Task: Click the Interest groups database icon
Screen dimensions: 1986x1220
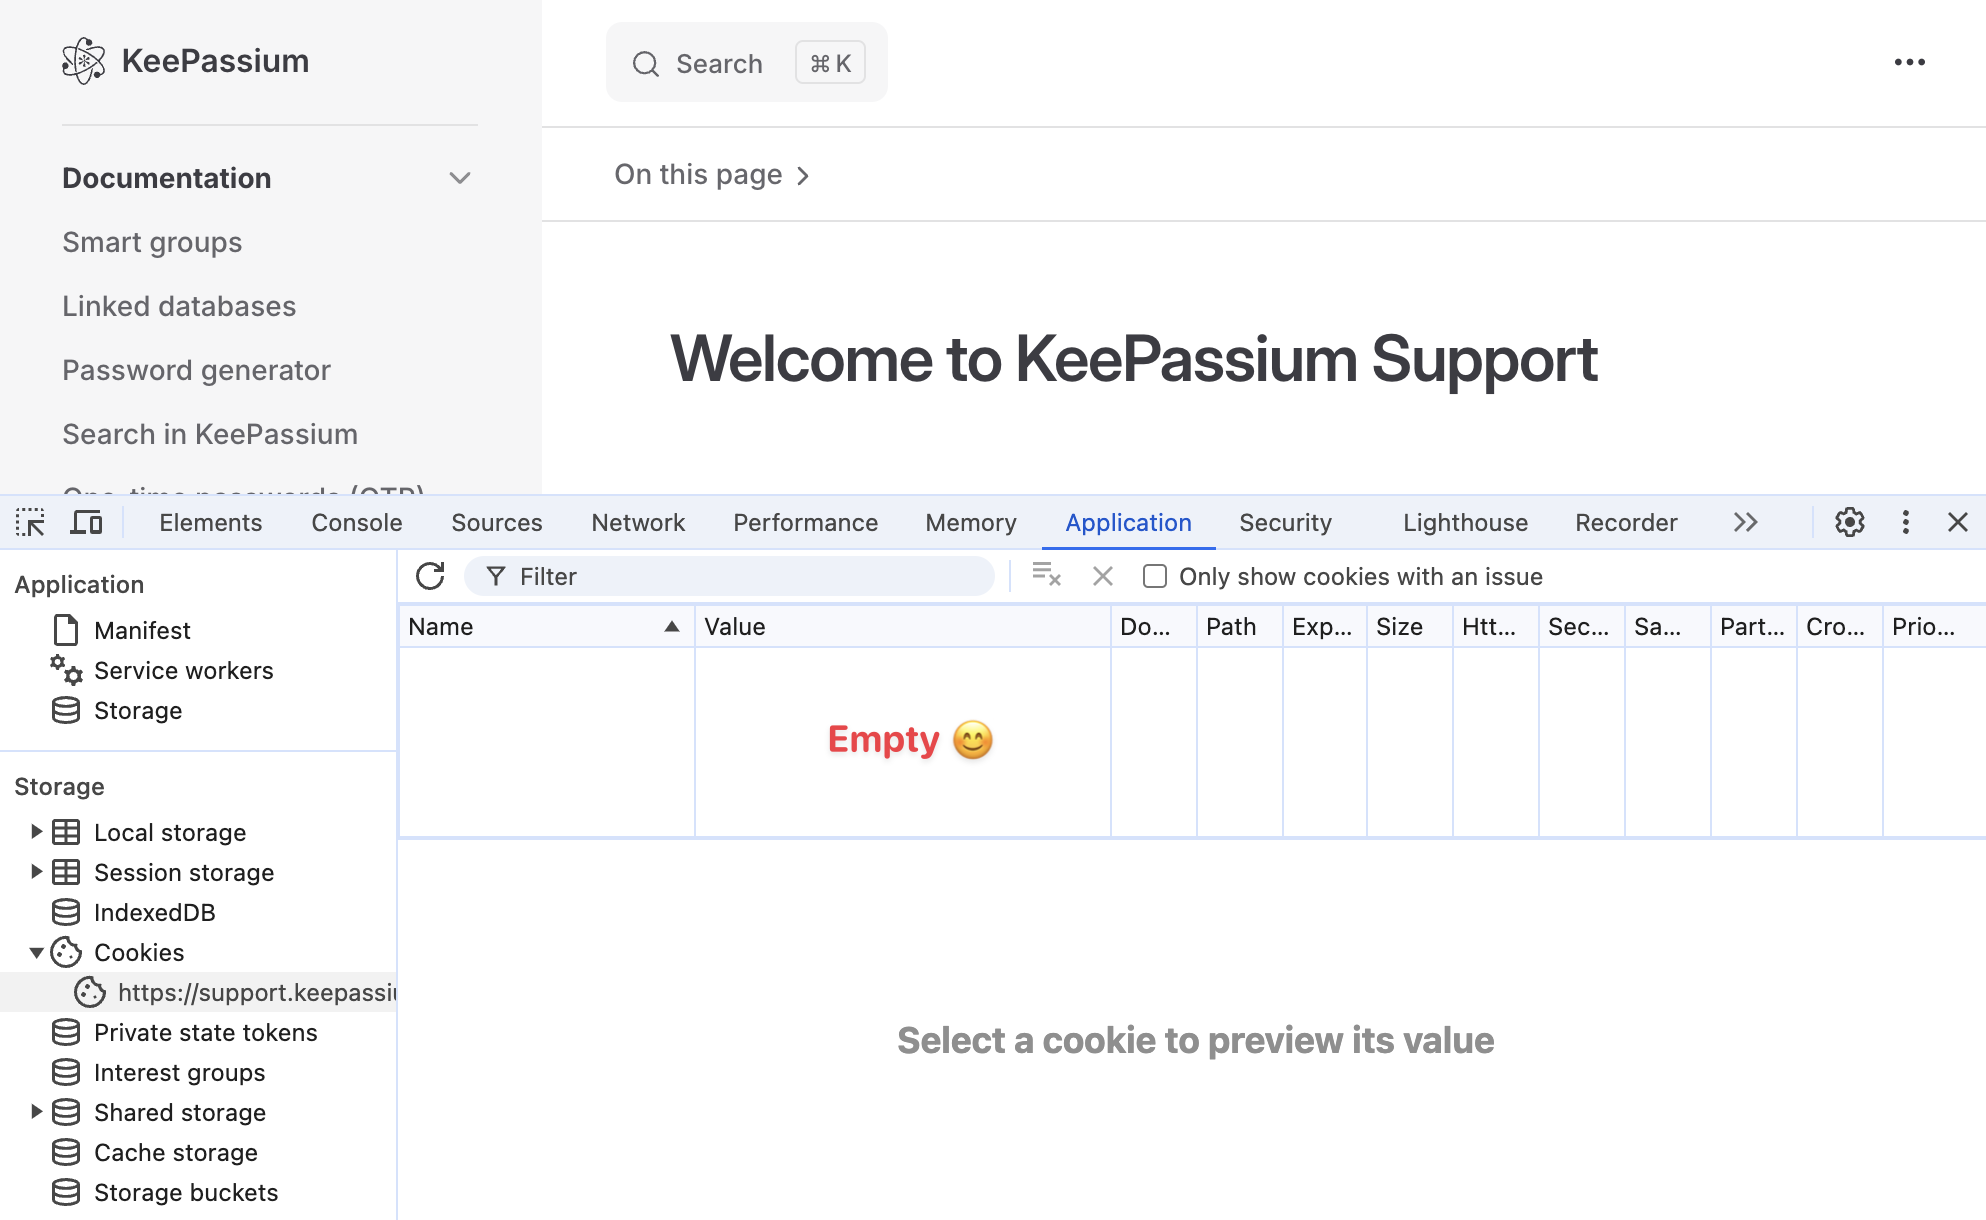Action: 66,1072
